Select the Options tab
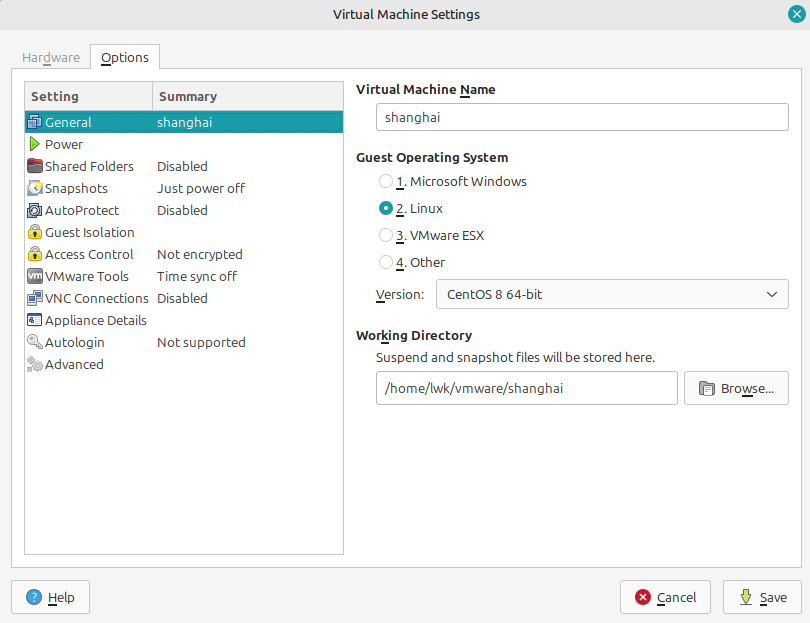The height and width of the screenshot is (623, 810). point(125,57)
